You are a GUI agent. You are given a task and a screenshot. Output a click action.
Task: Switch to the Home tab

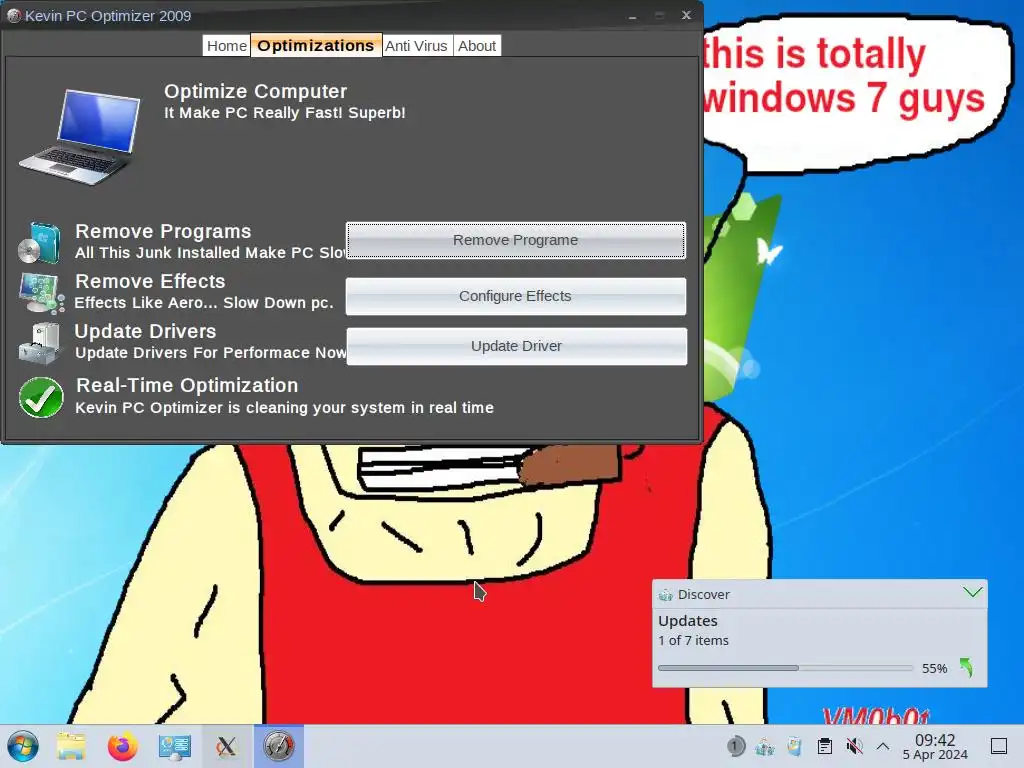tap(227, 46)
